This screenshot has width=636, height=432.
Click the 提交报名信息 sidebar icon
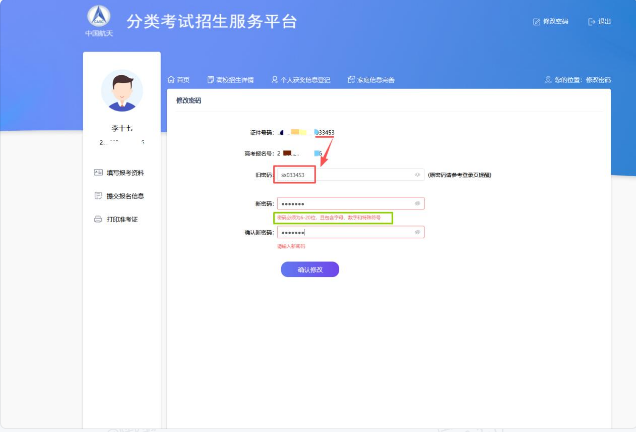coord(98,196)
